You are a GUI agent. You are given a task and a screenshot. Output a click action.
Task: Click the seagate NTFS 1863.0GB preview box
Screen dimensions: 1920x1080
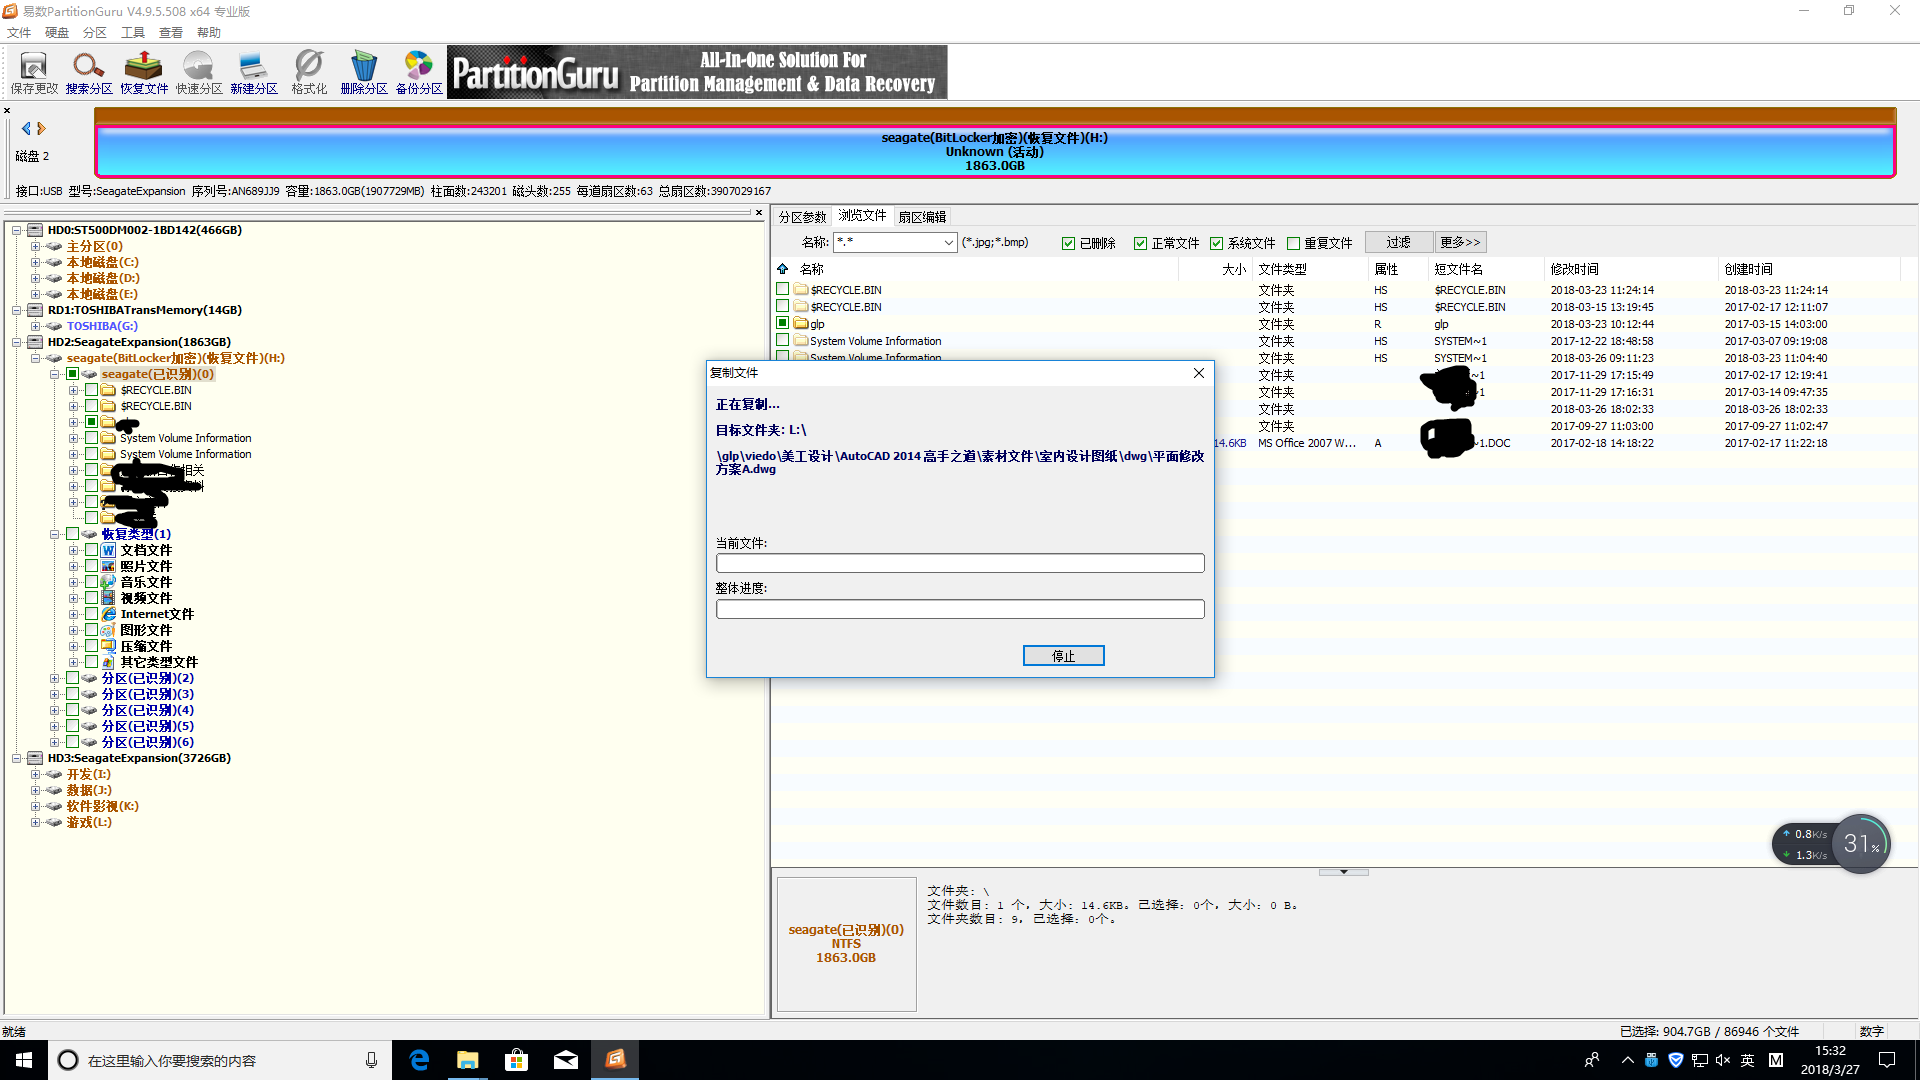[846, 944]
